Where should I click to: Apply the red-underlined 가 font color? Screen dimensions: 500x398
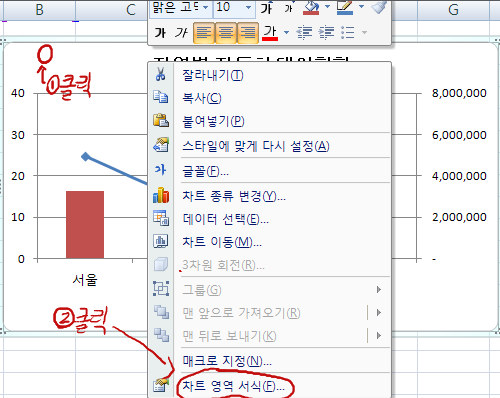point(270,33)
